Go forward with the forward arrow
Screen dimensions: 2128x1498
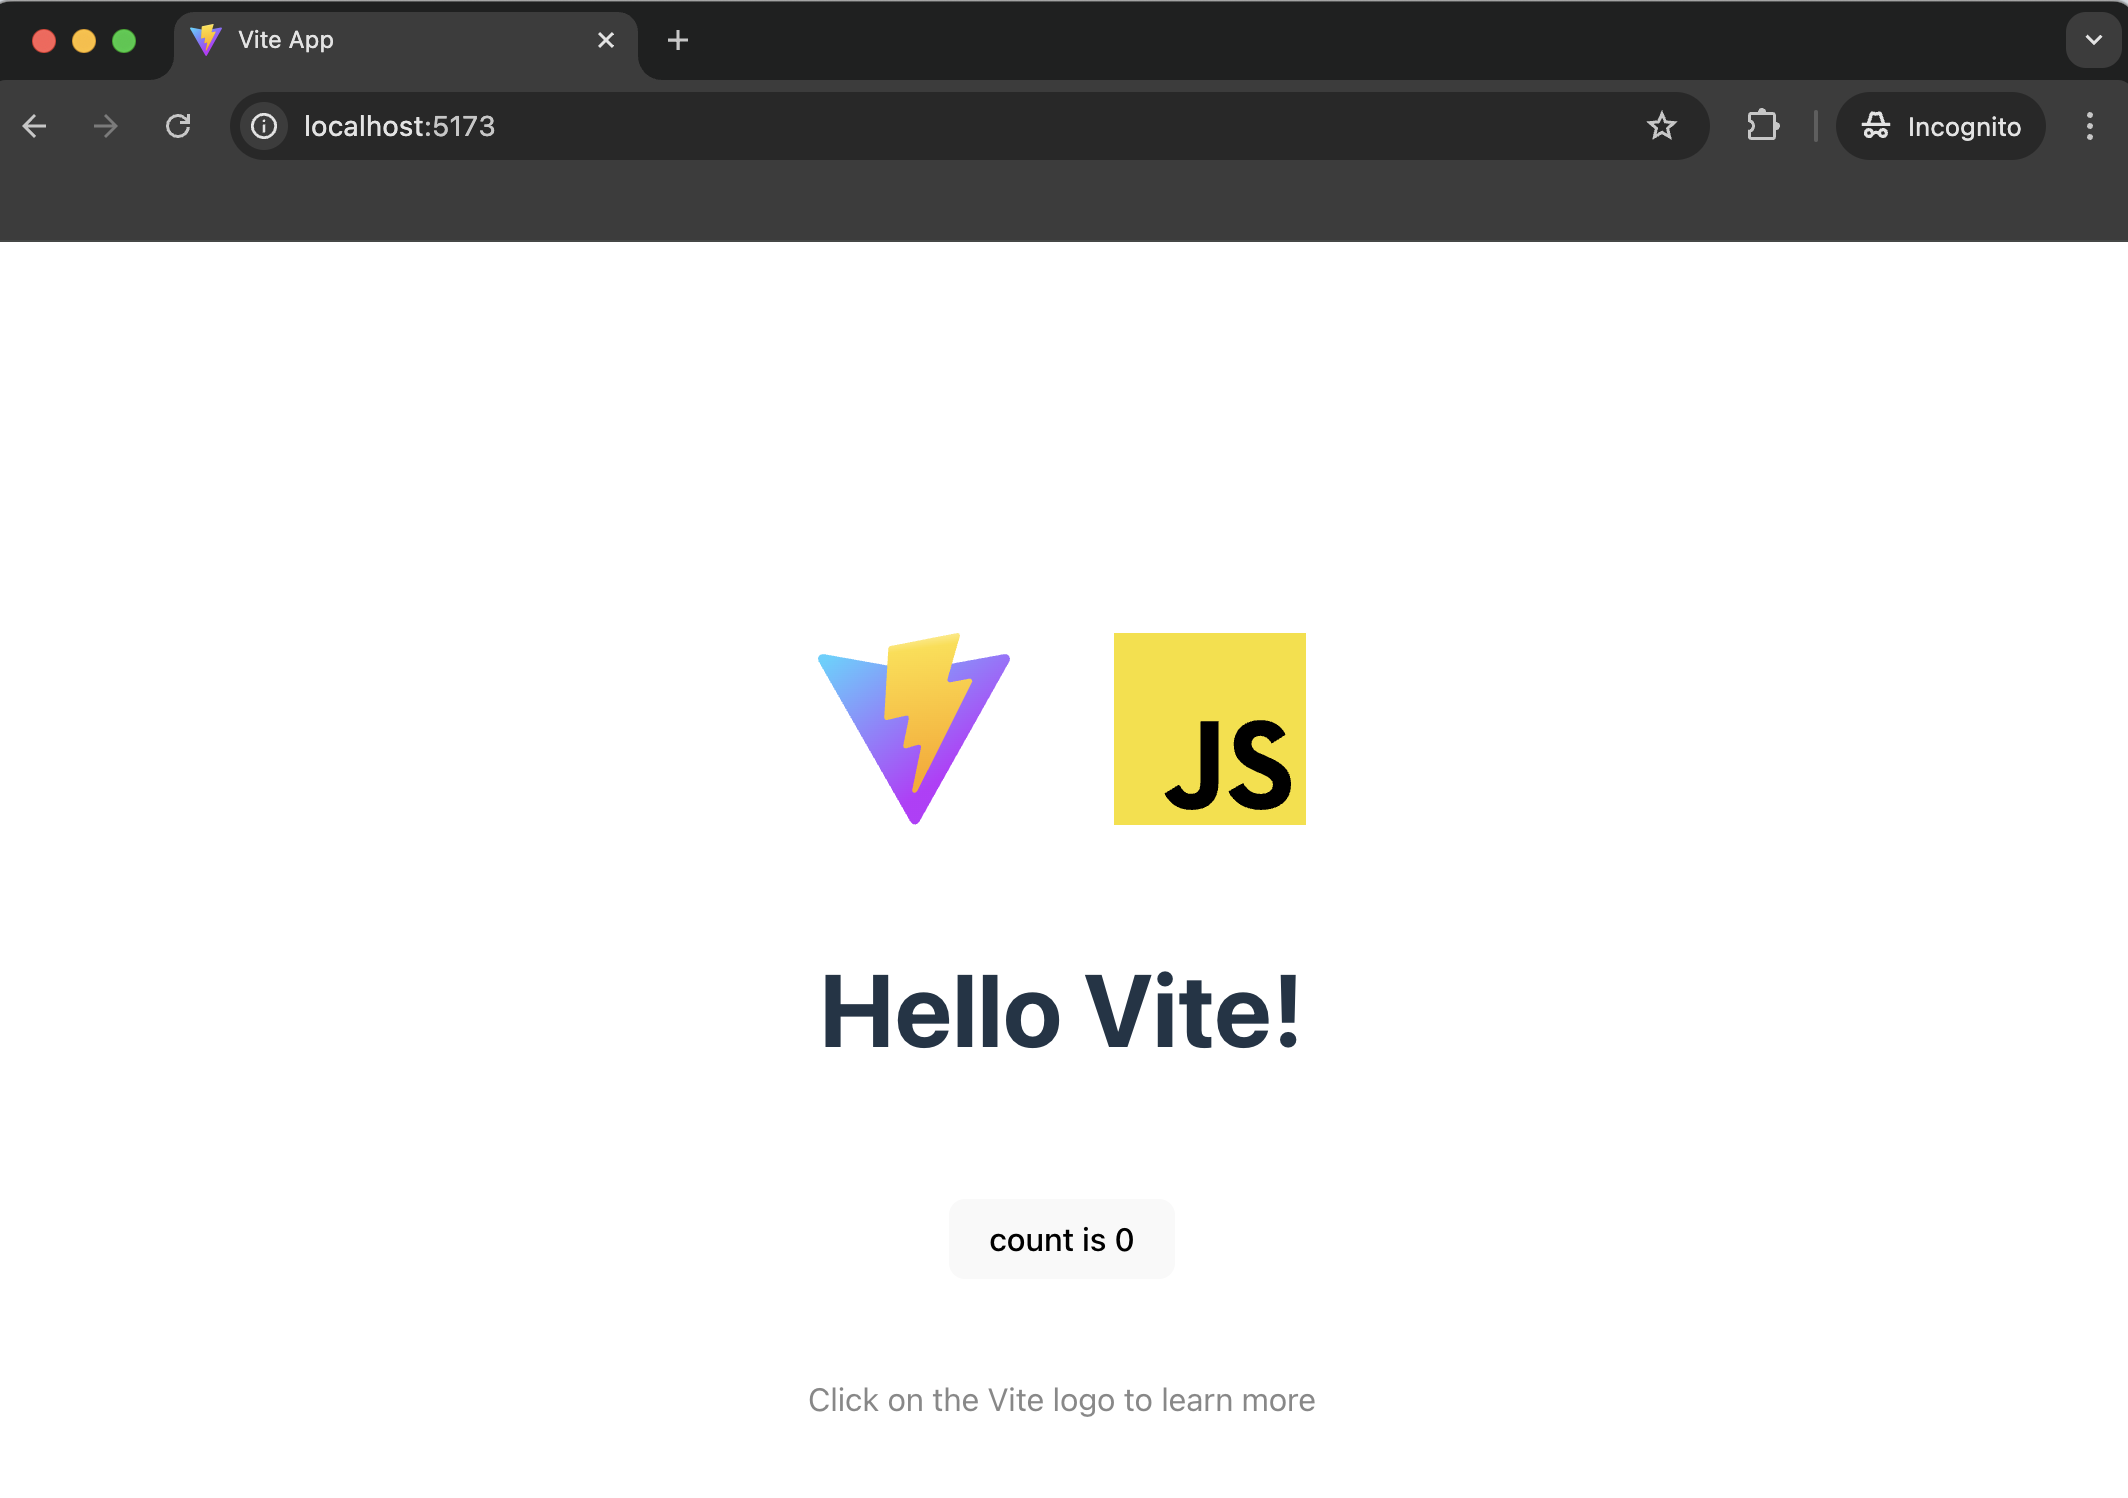(105, 126)
